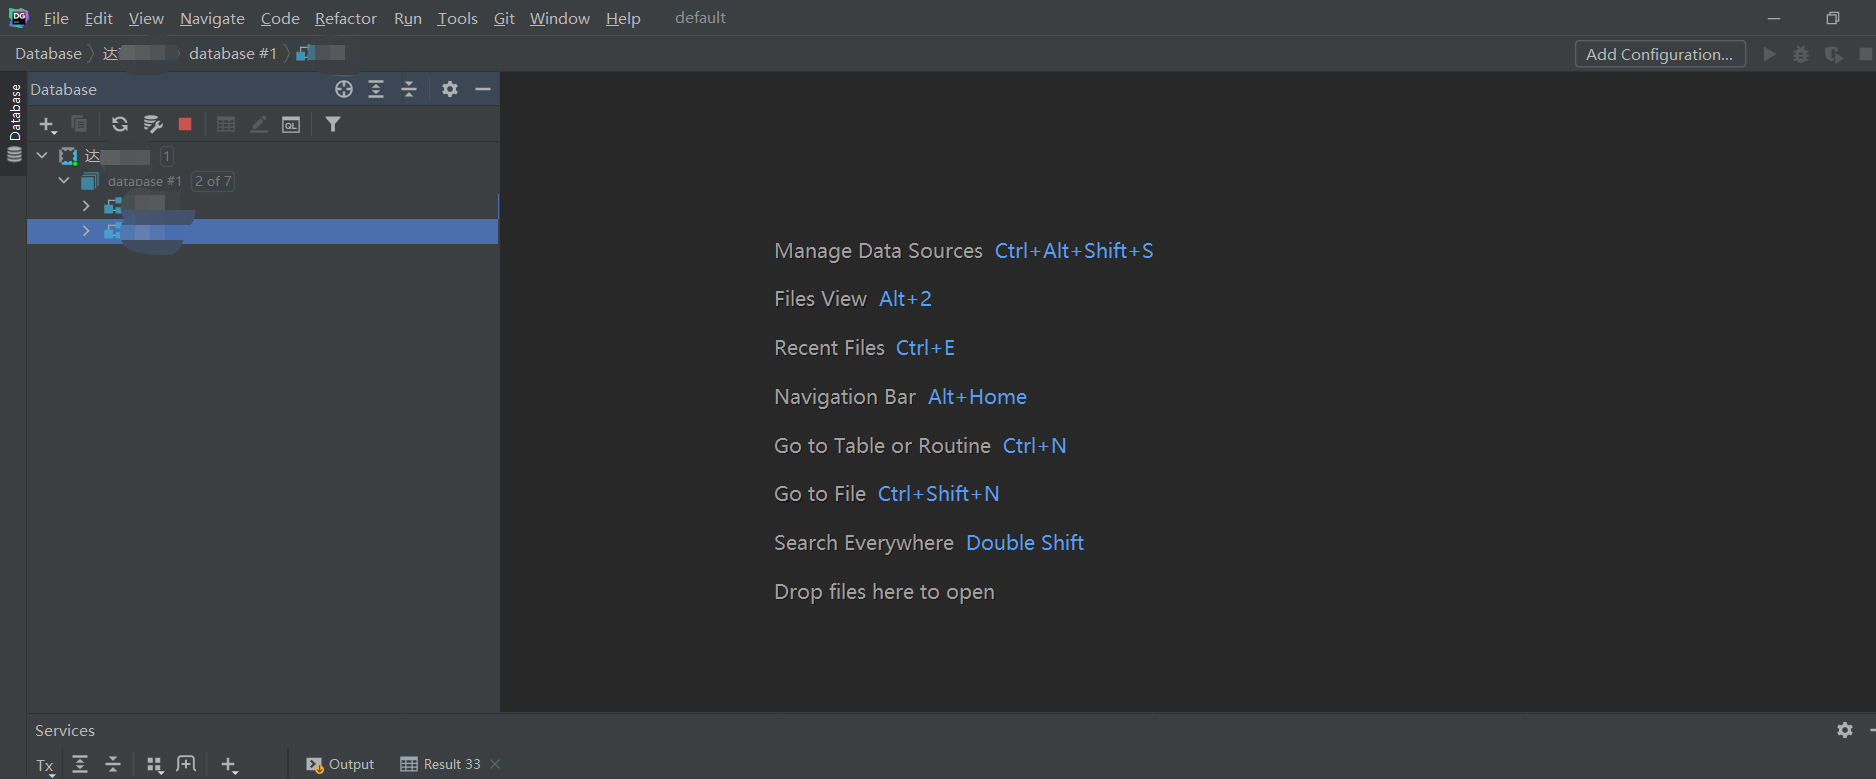Click the red Stop (deactivate) icon
Viewport: 1876px width, 779px height.
coord(185,124)
